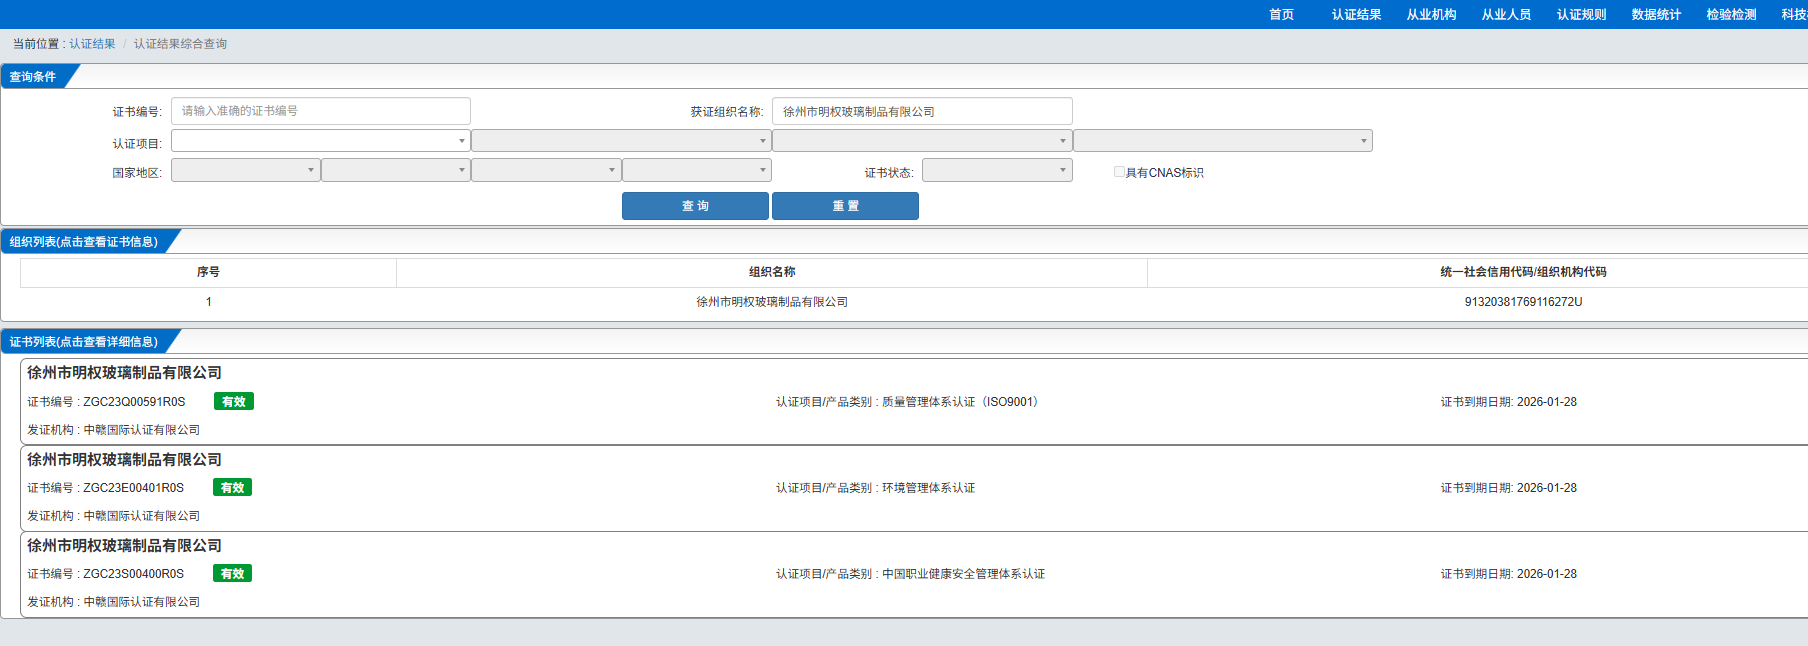Focus the 证书编号 input field
This screenshot has width=1808, height=646.
[321, 111]
